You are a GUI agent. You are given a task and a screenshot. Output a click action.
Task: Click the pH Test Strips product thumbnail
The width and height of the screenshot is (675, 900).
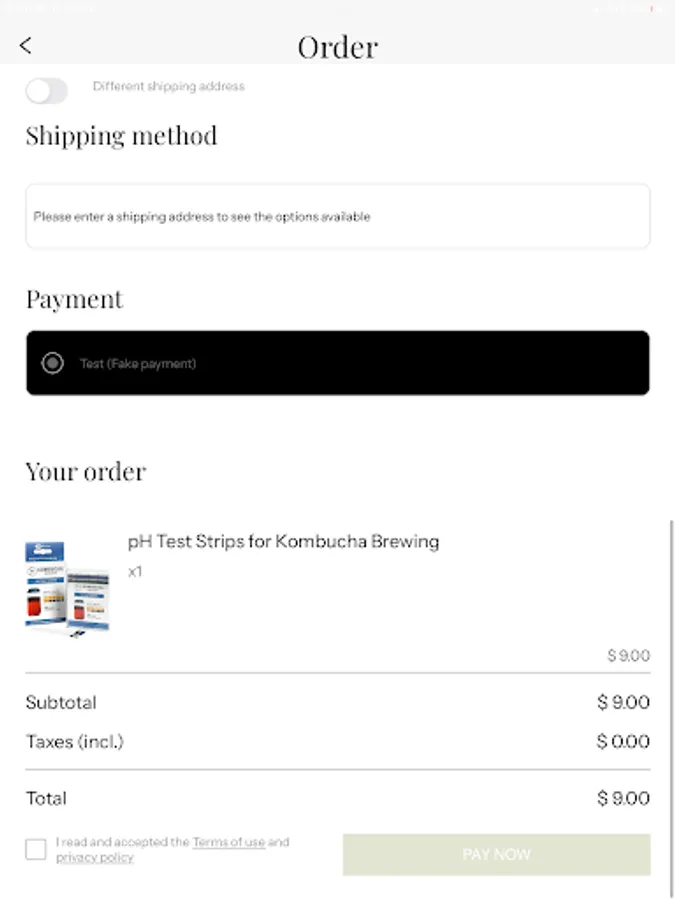pos(67,589)
